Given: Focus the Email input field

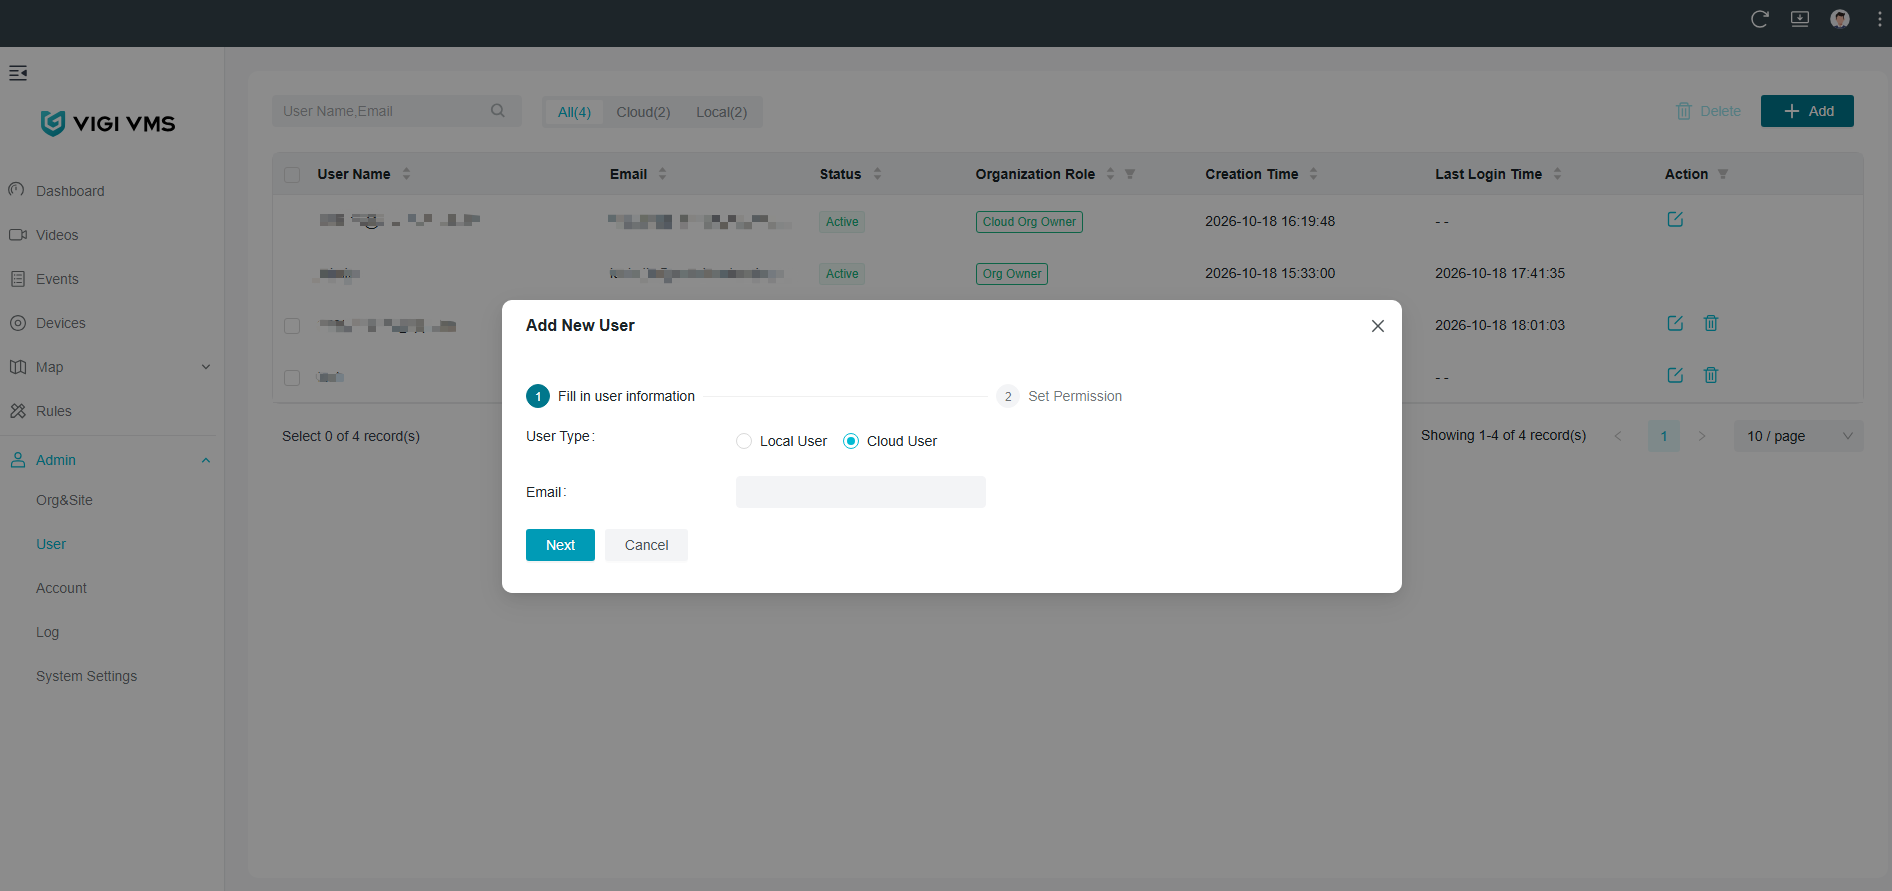Looking at the screenshot, I should click(x=861, y=492).
